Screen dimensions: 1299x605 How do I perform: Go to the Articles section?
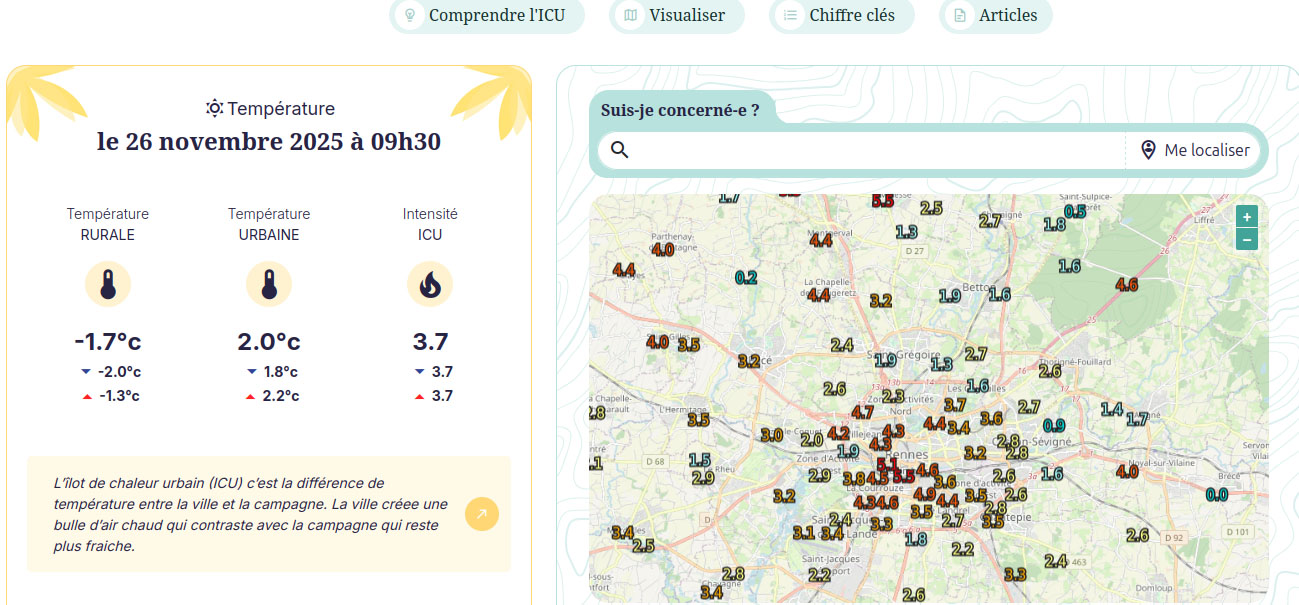[996, 15]
